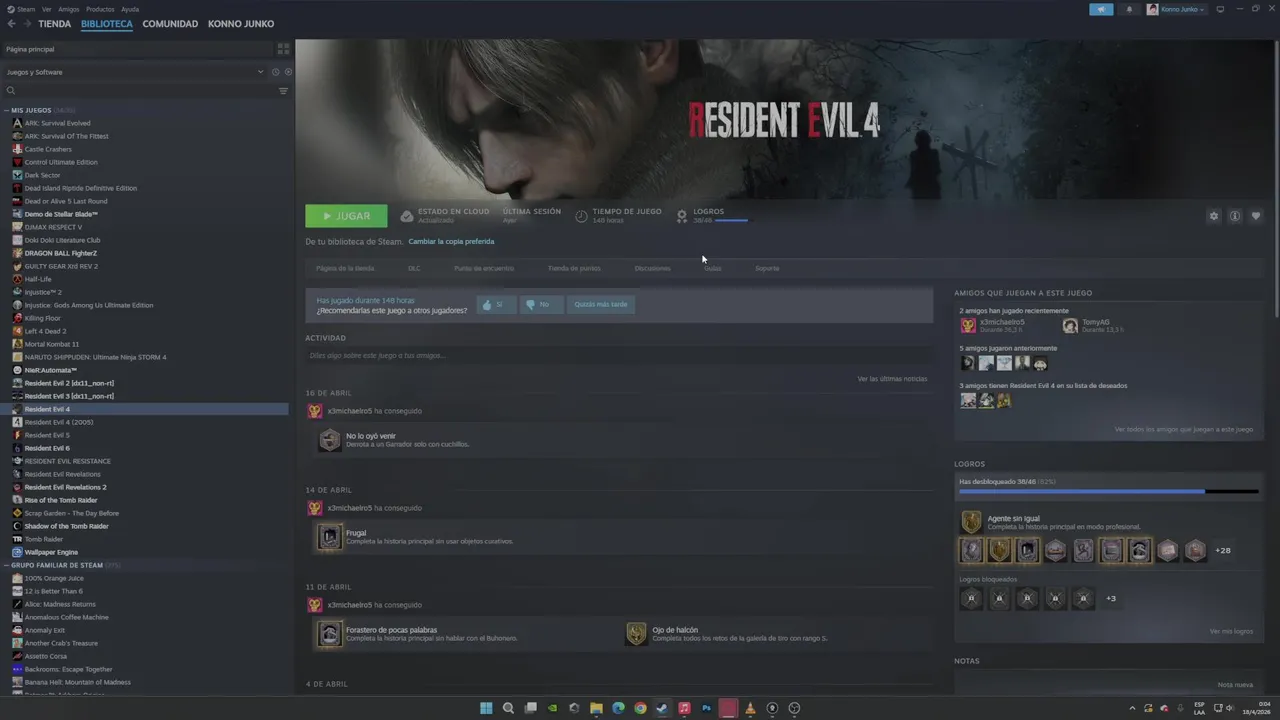Image resolution: width=1280 pixels, height=720 pixels.
Task: Open the Discusiones tab
Action: pos(653,268)
